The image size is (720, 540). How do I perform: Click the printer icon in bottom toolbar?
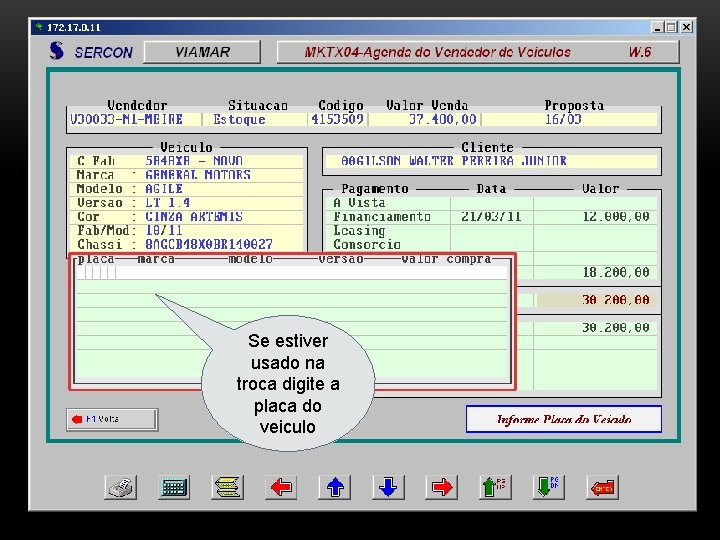click(x=121, y=487)
